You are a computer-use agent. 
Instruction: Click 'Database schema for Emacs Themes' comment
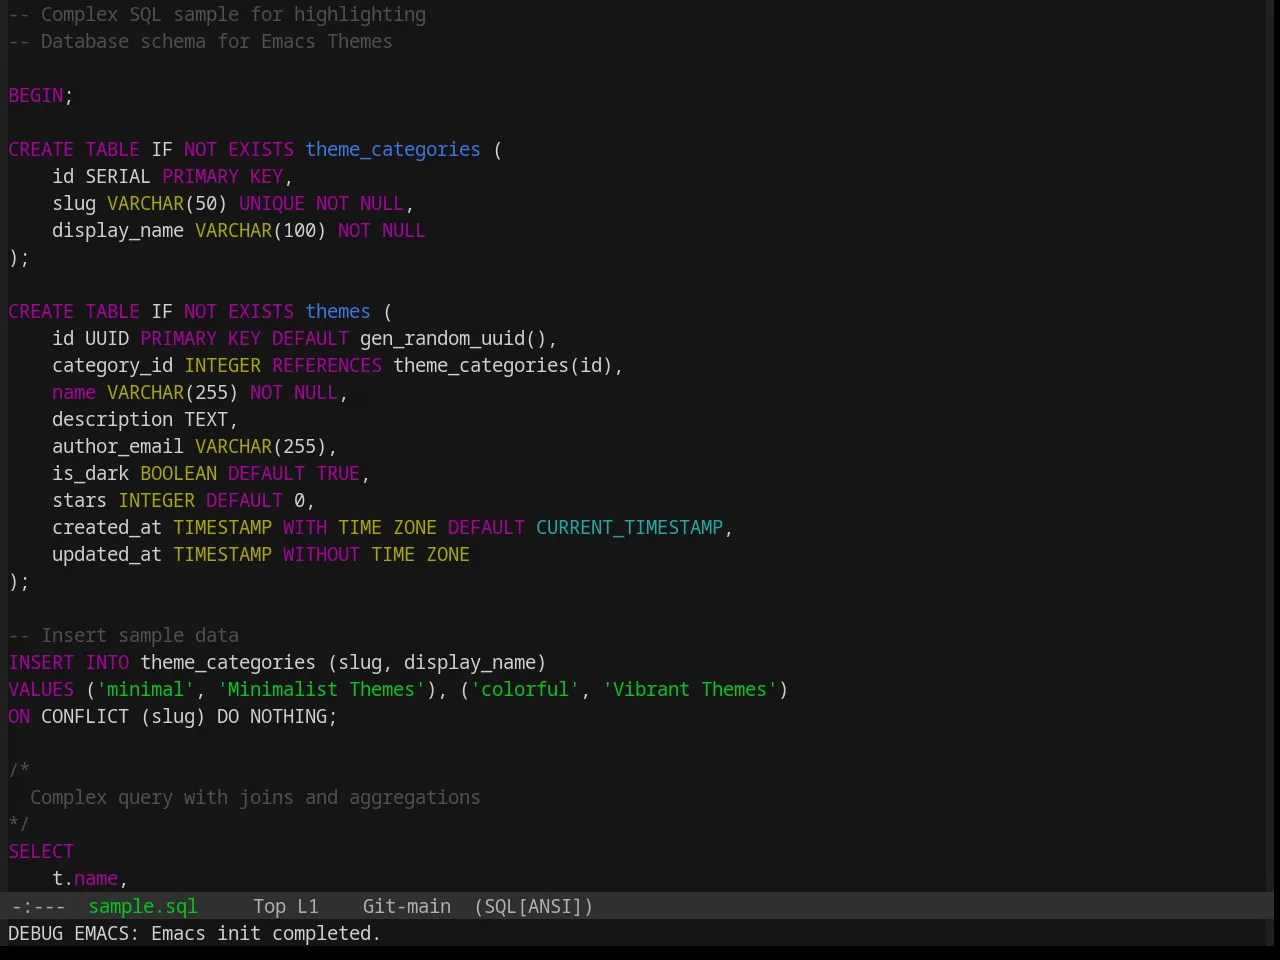[200, 41]
